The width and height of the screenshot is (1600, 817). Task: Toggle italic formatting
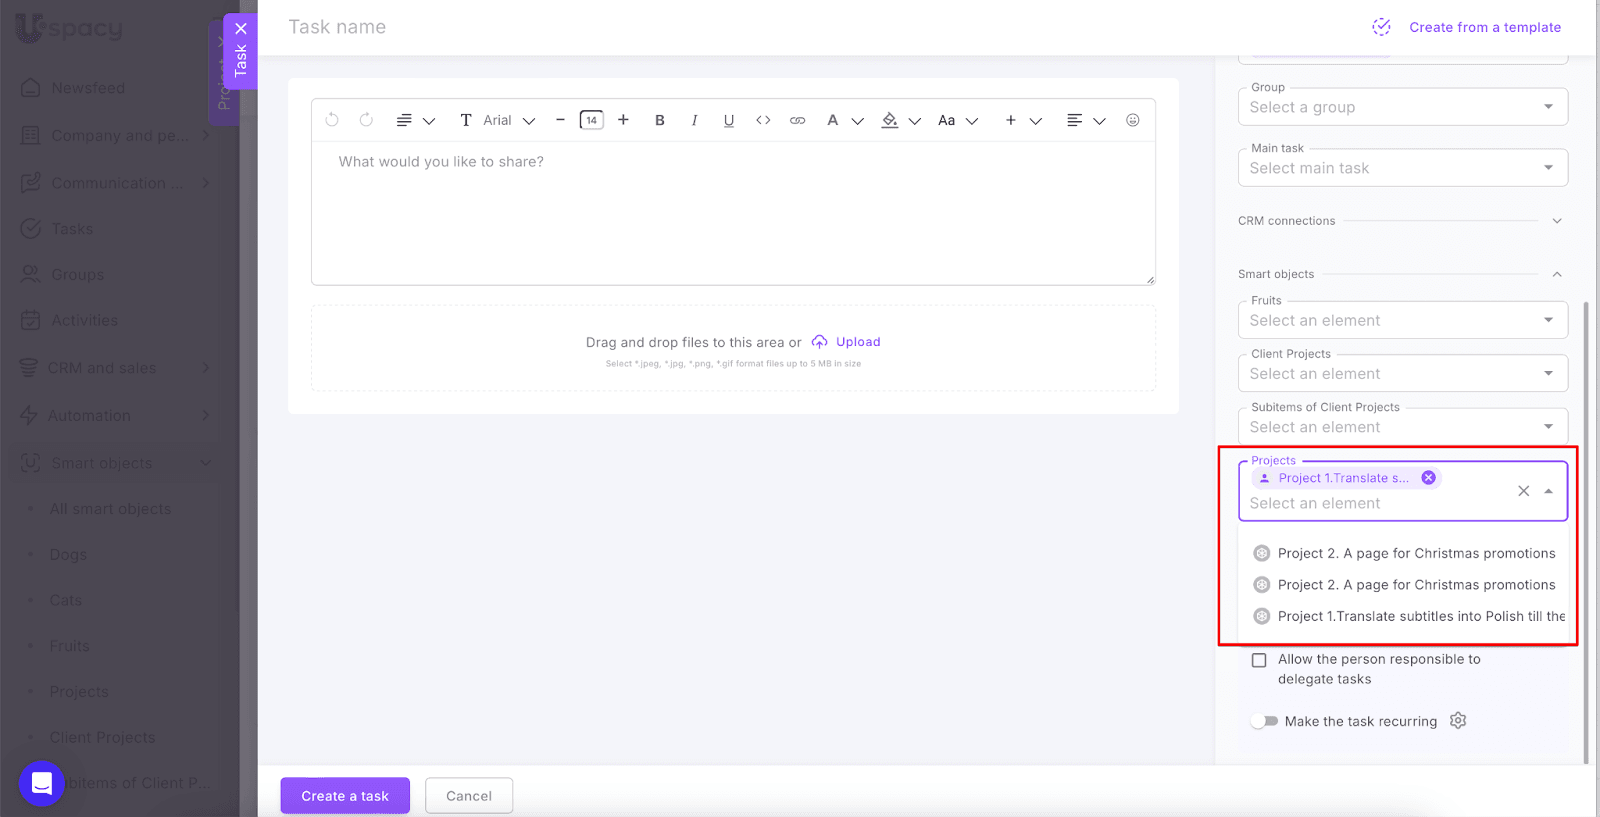(x=694, y=120)
